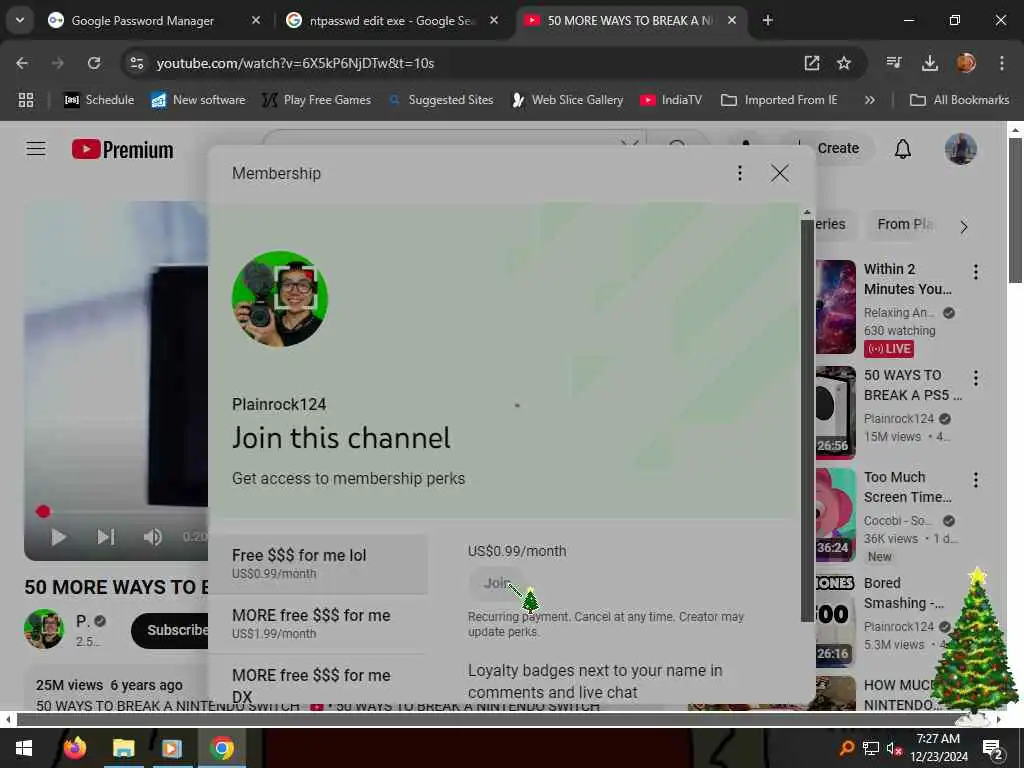This screenshot has width=1024, height=768.
Task: Open options for Within 2 Minutes video
Action: click(x=975, y=272)
